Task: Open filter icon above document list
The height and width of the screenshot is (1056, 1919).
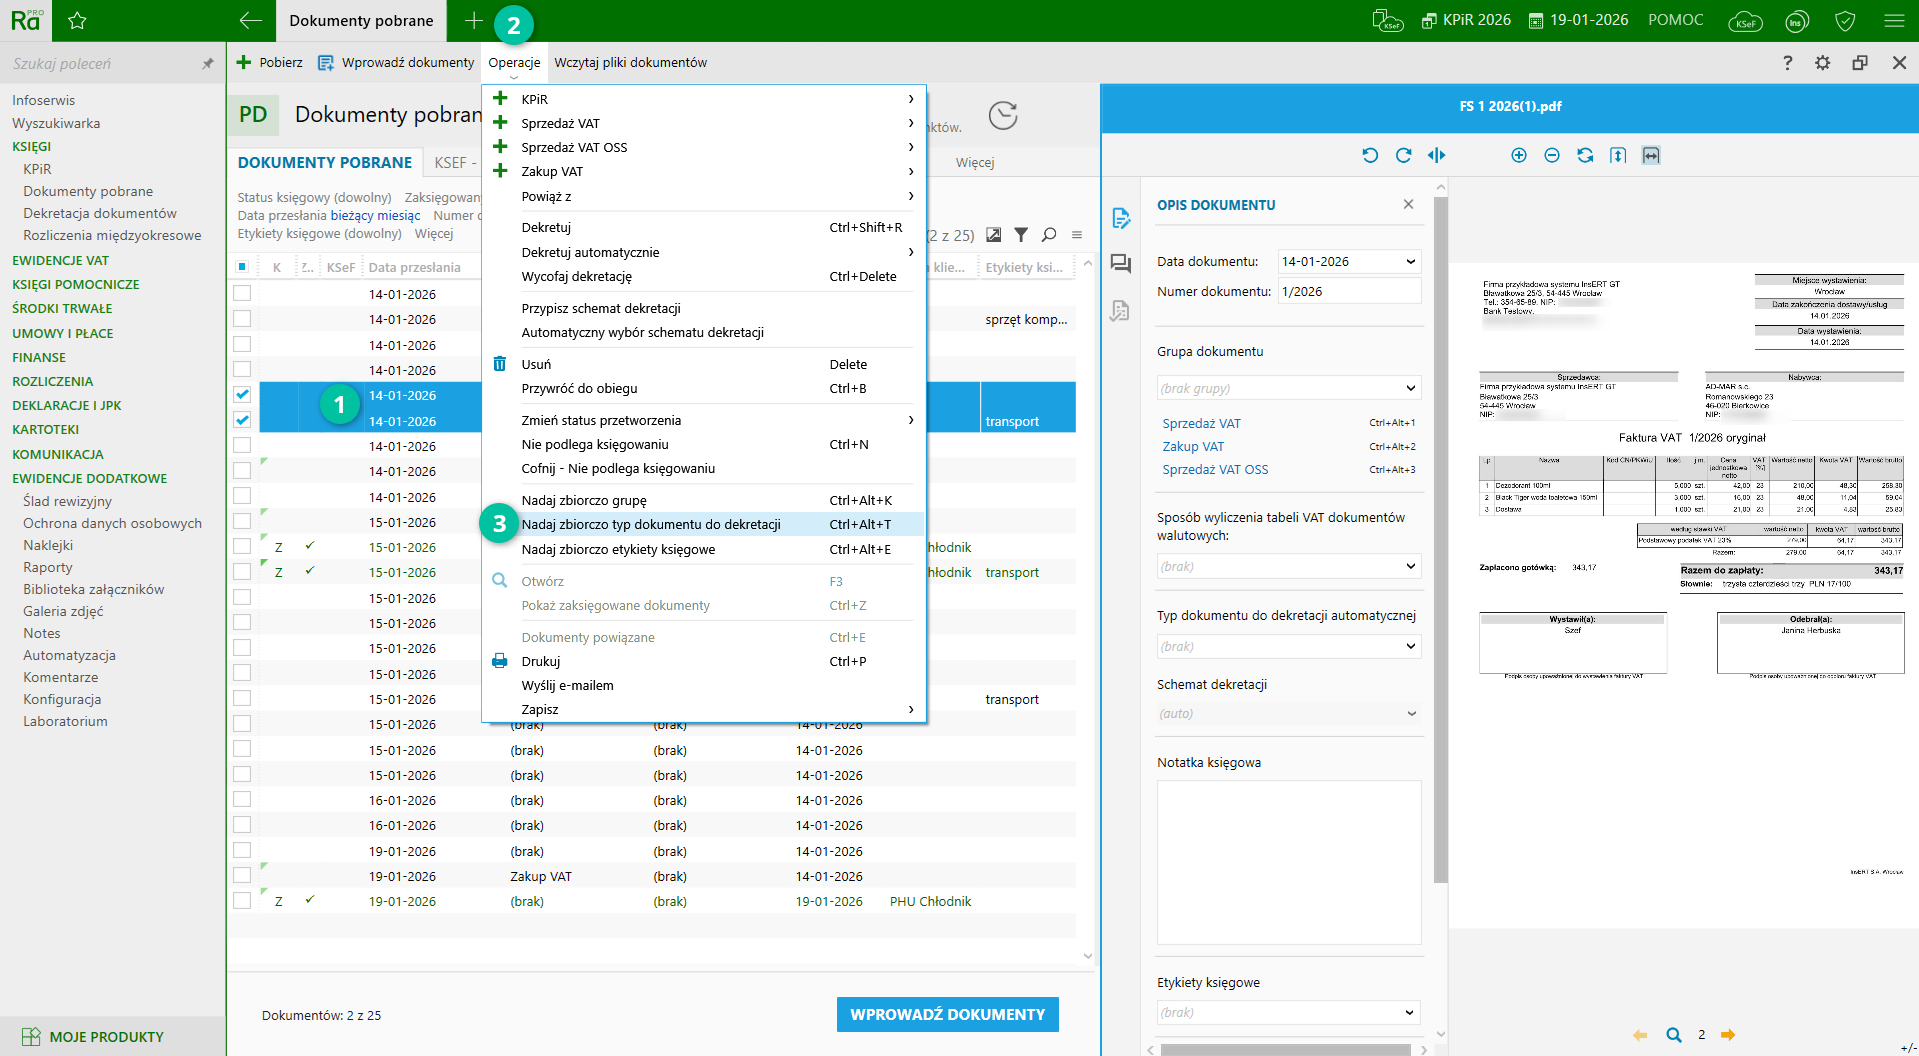Action: pos(1021,235)
